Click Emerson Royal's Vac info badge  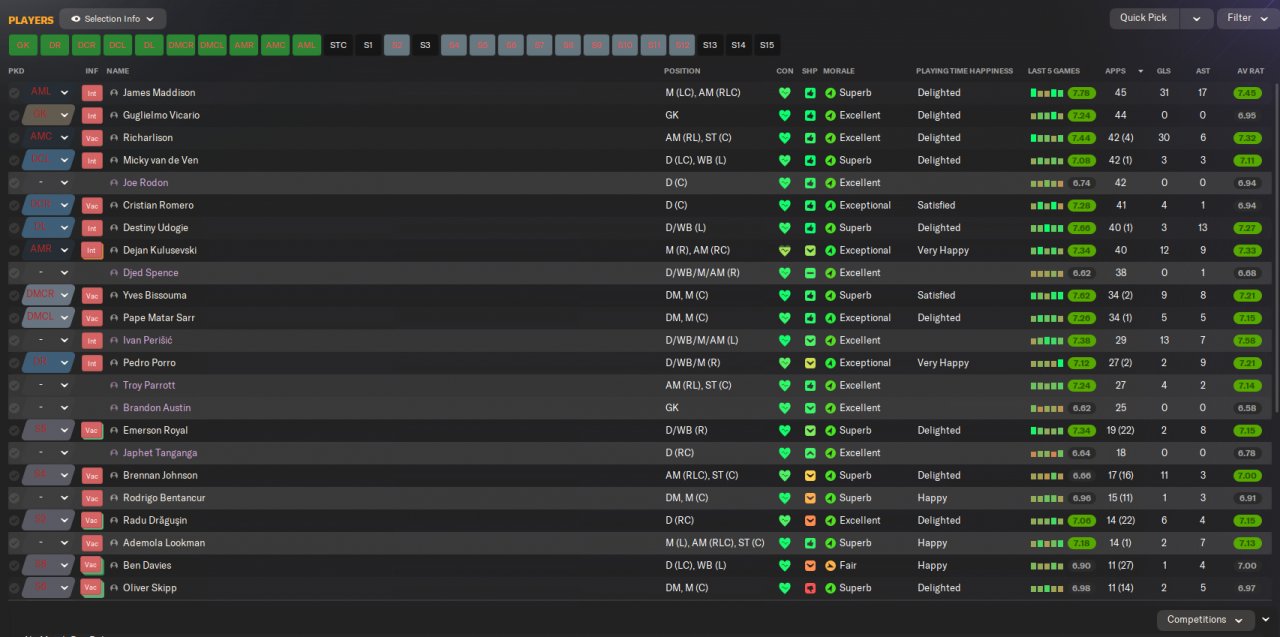[x=92, y=431]
